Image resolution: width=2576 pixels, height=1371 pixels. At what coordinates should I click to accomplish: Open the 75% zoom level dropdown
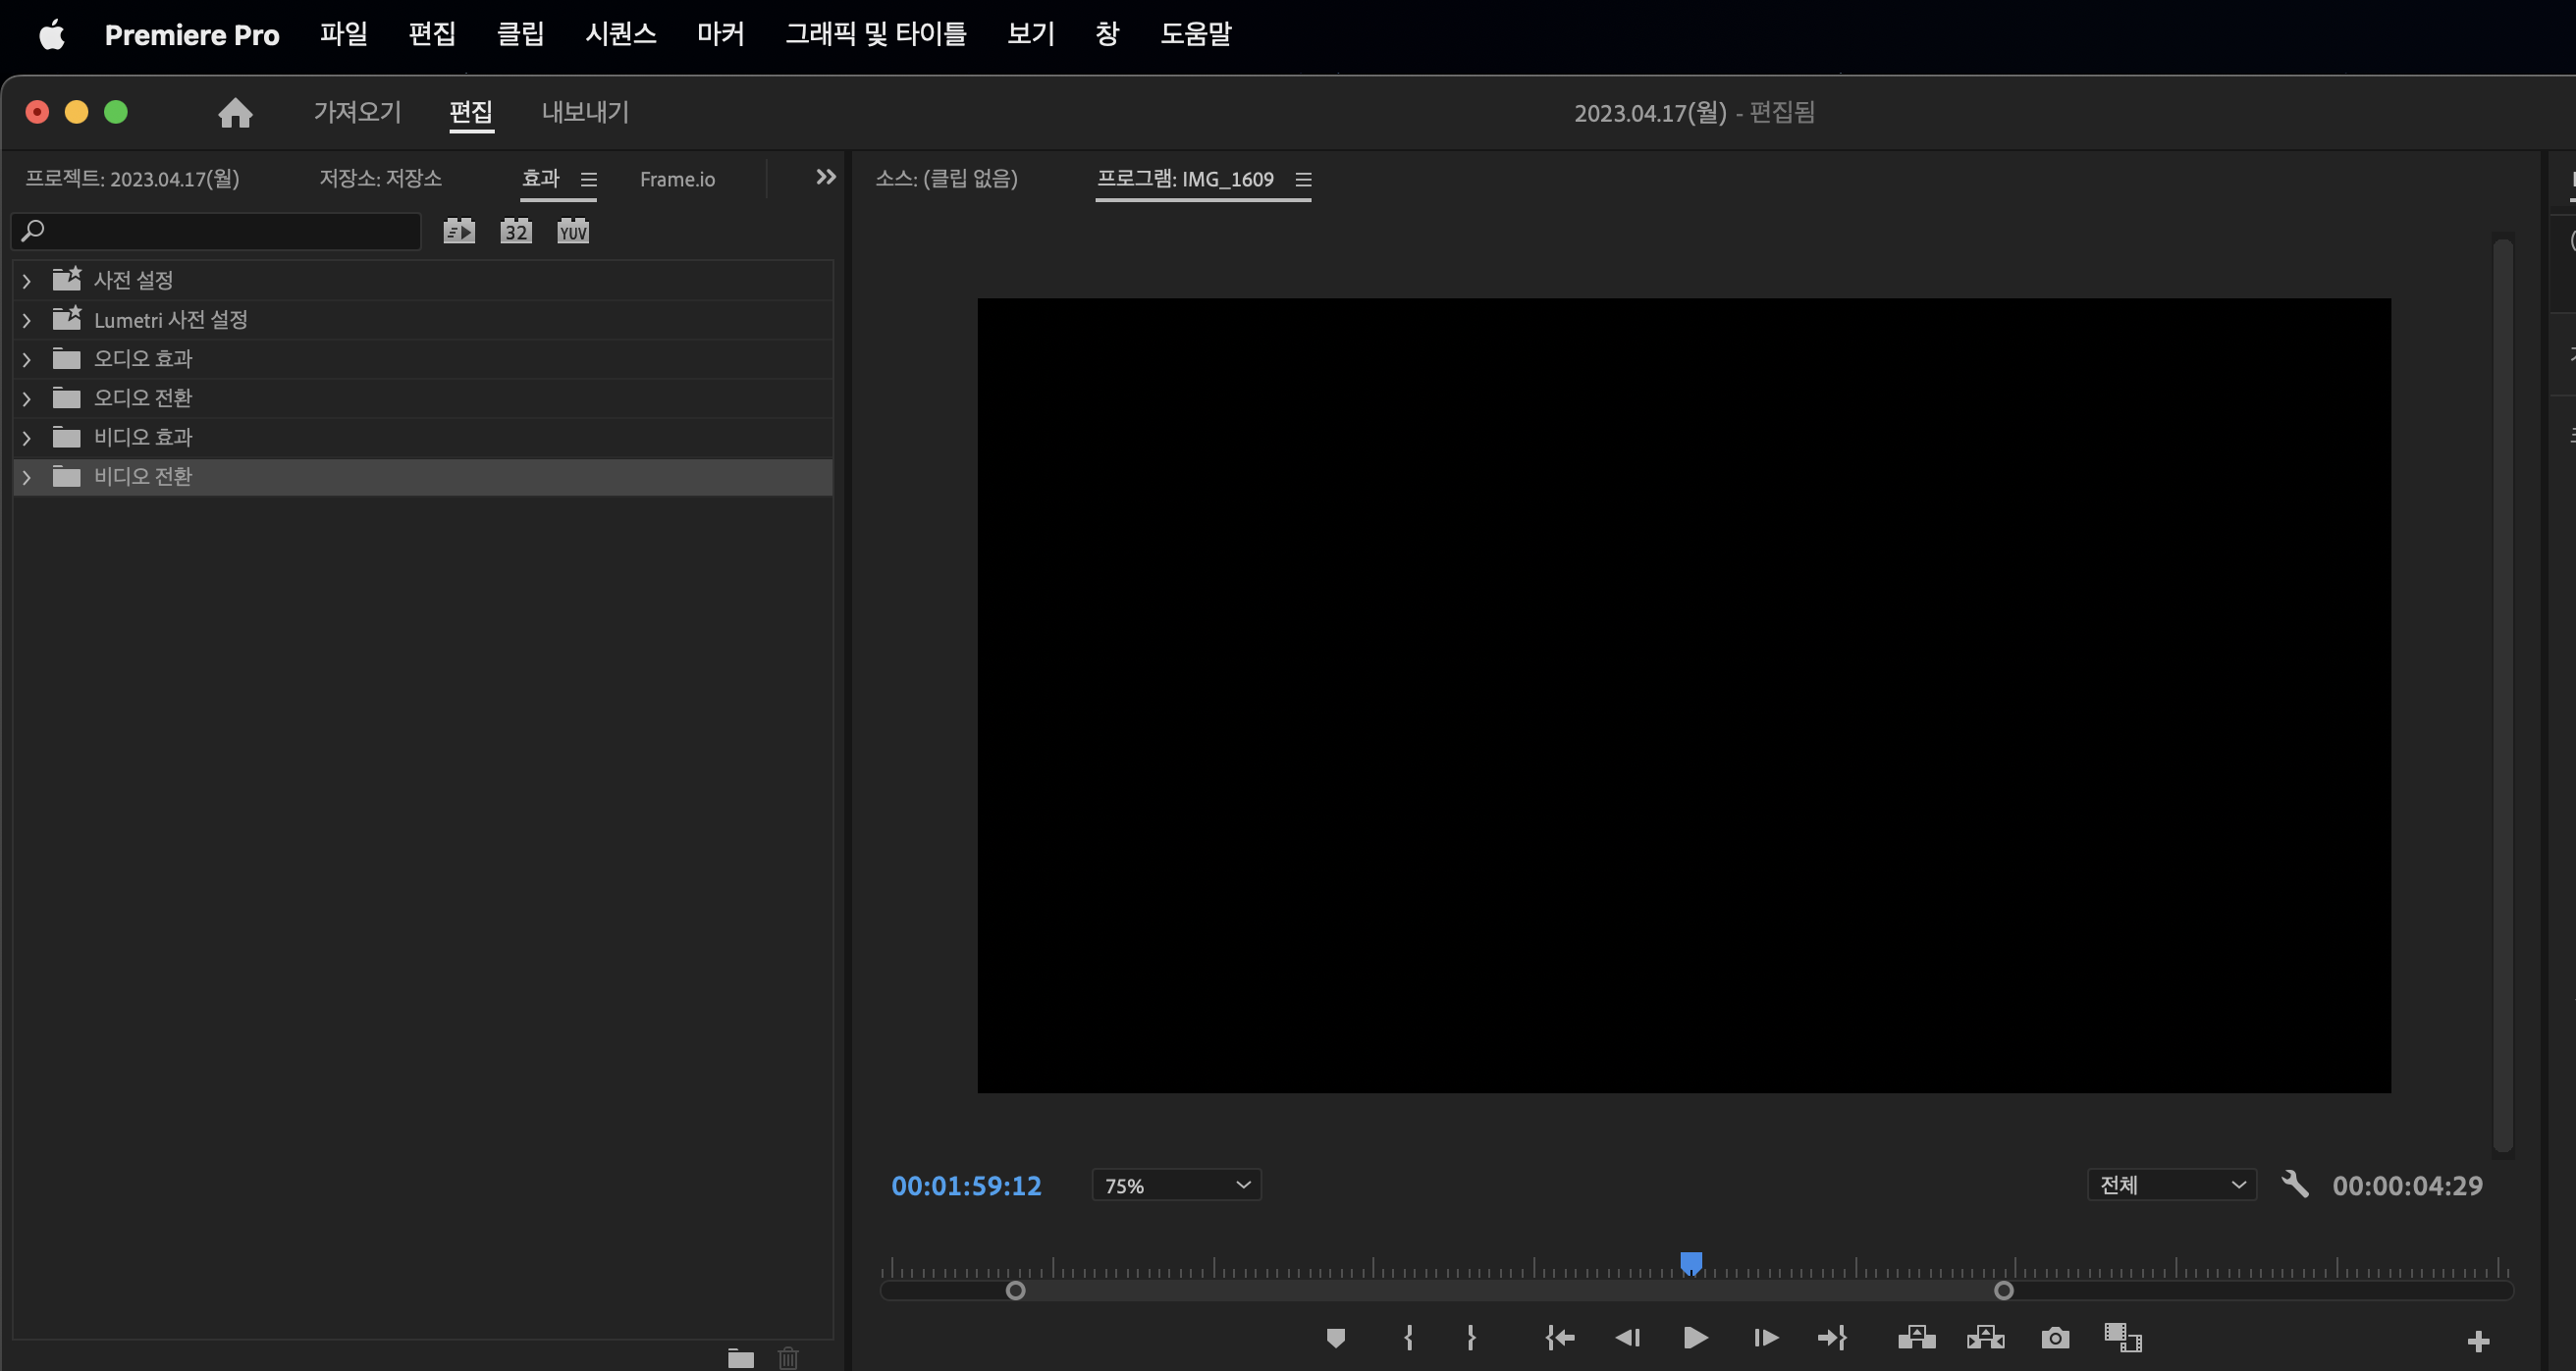pyautogui.click(x=1176, y=1185)
